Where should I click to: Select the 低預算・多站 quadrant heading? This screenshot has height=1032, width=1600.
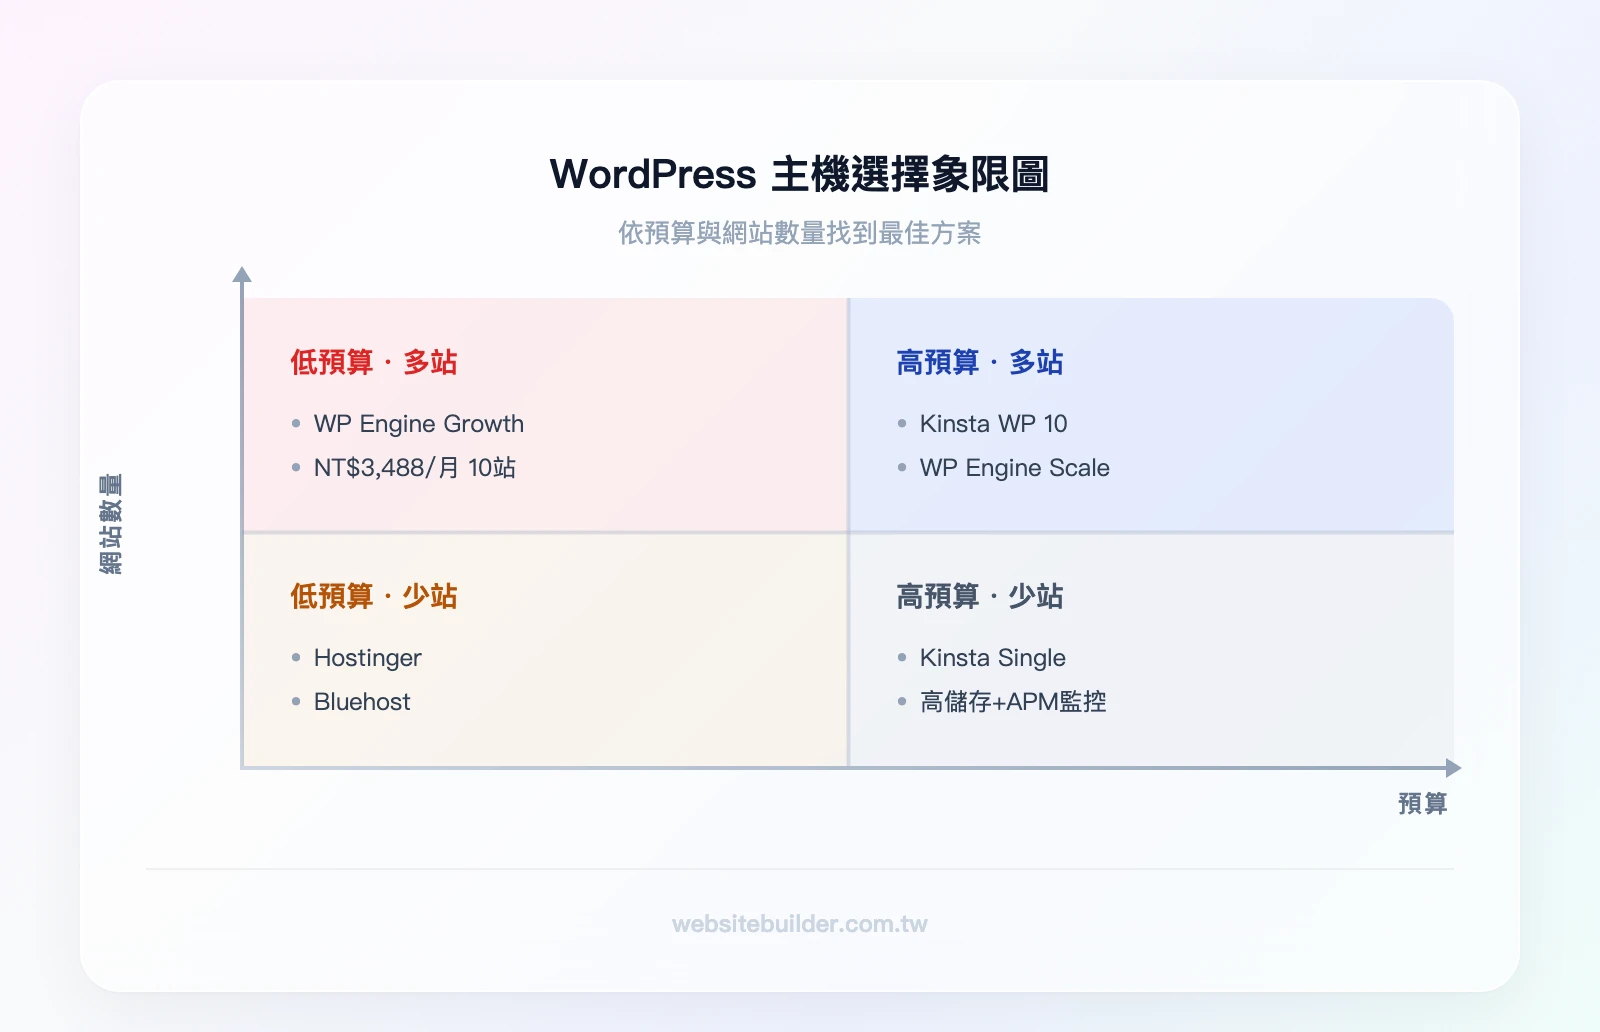coord(374,362)
